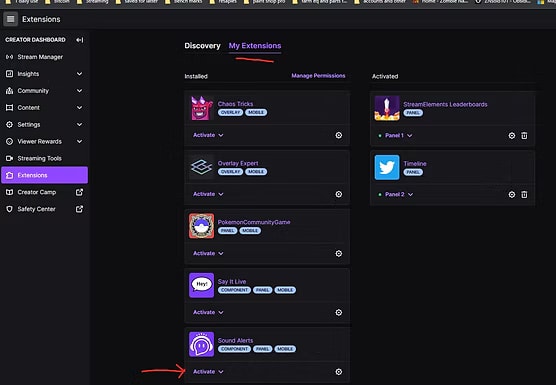Viewport: 556px width, 385px height.
Task: Click the Timeline Twitter bird icon
Action: click(387, 167)
